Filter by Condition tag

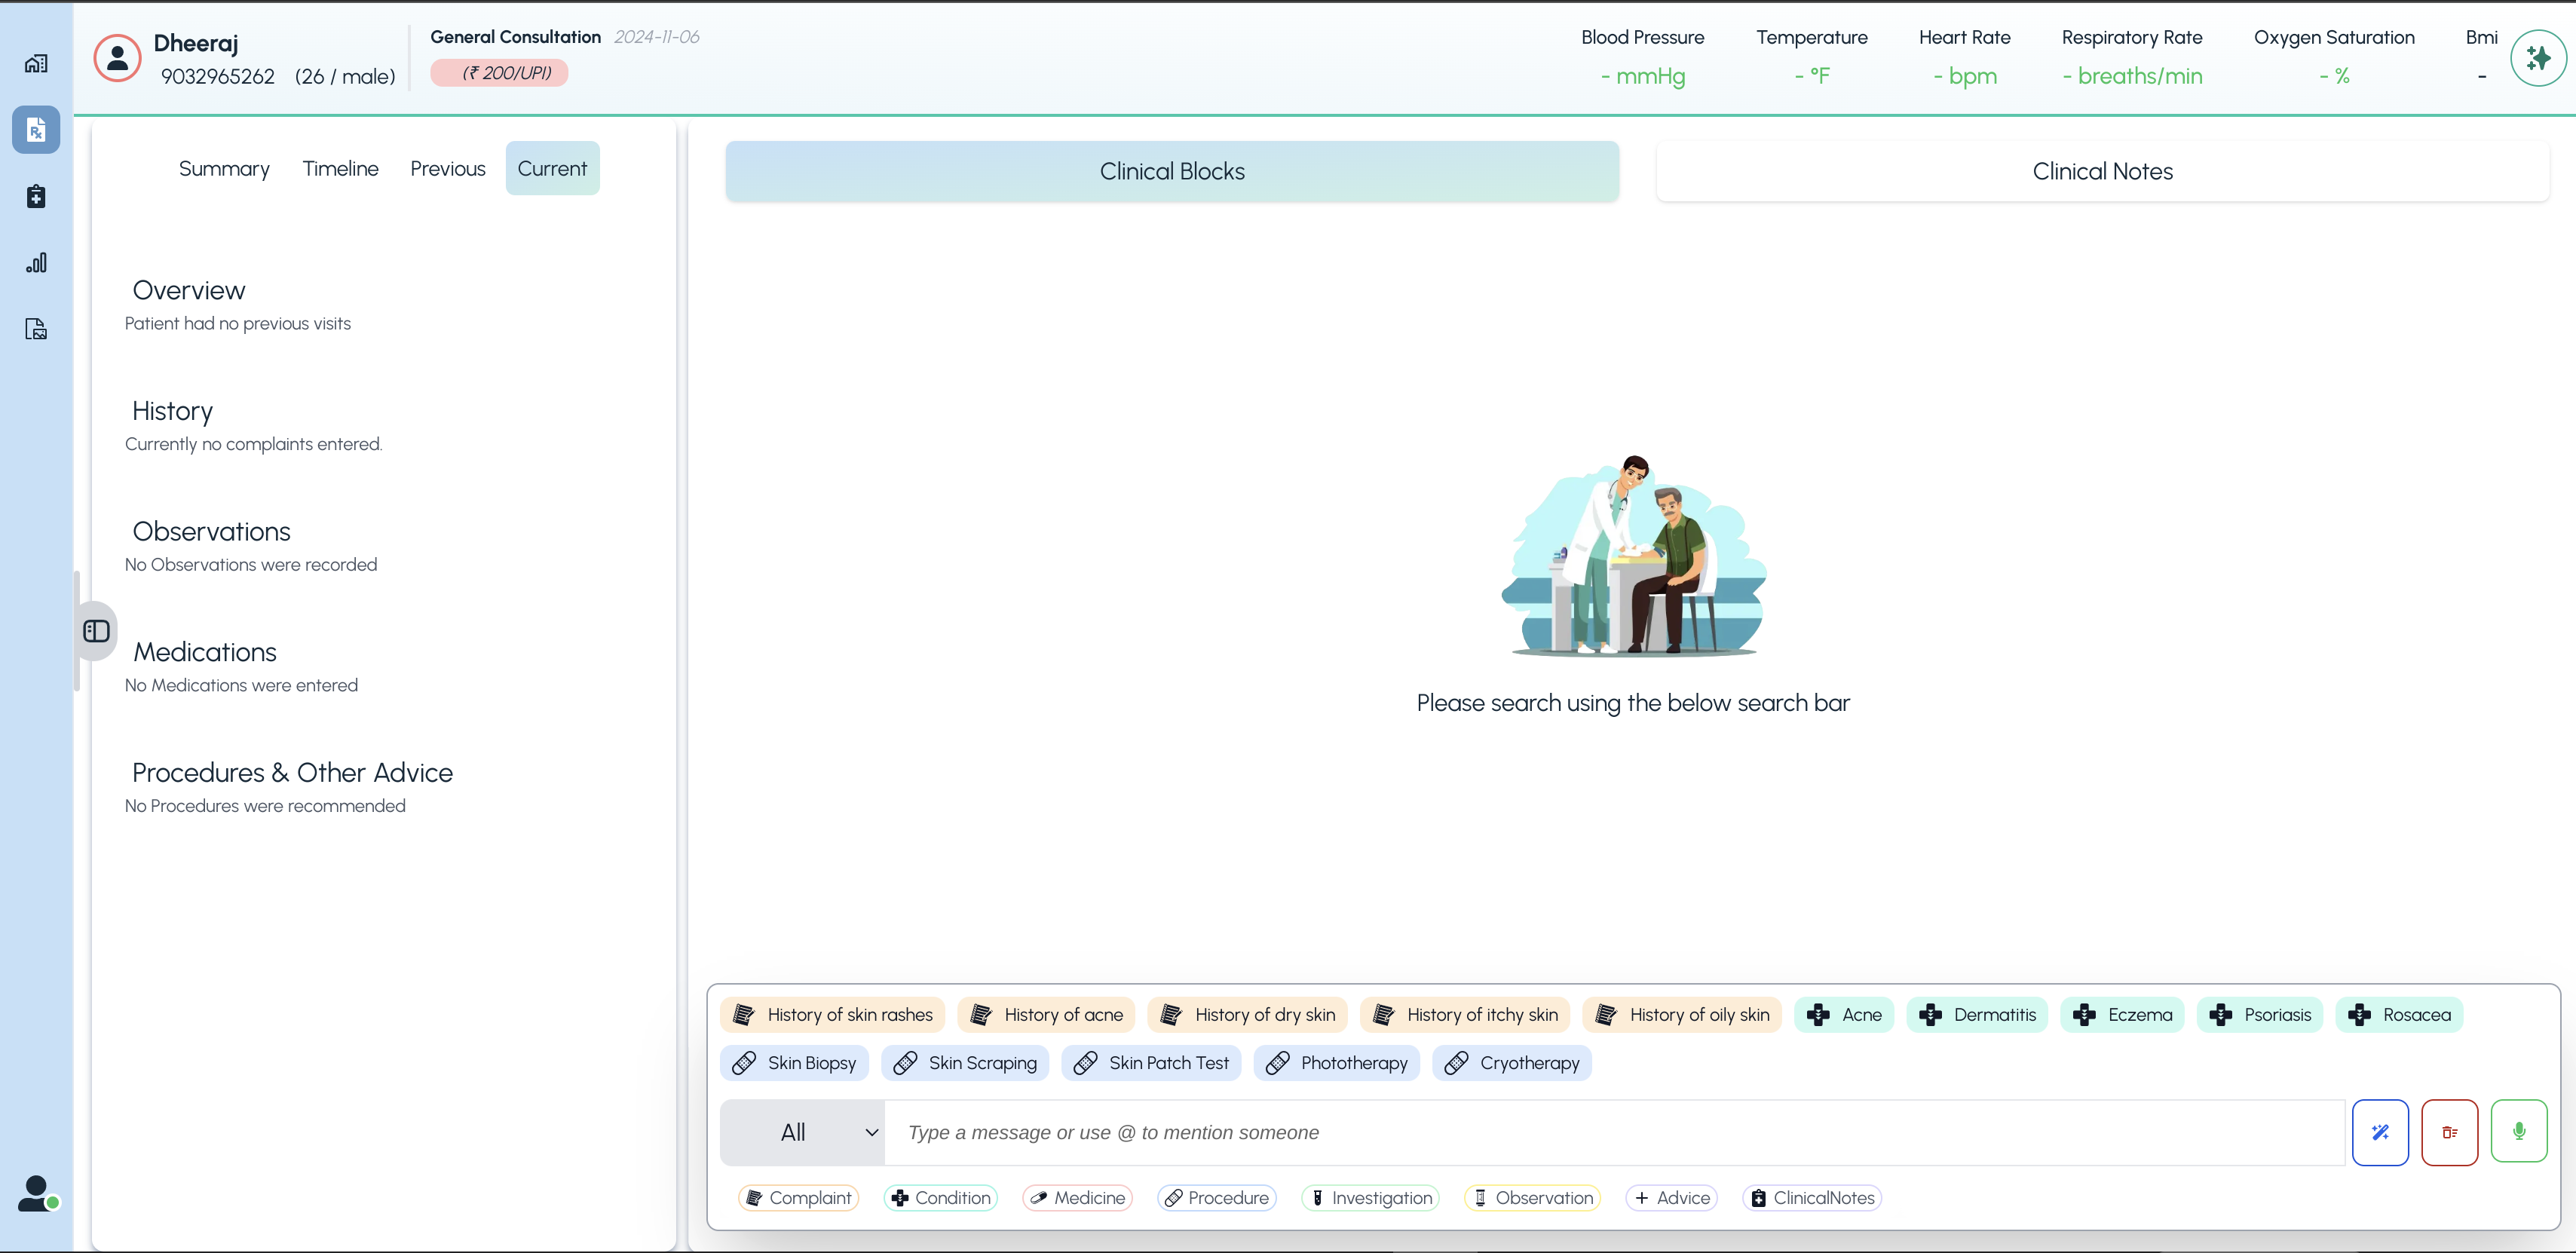[x=941, y=1197]
